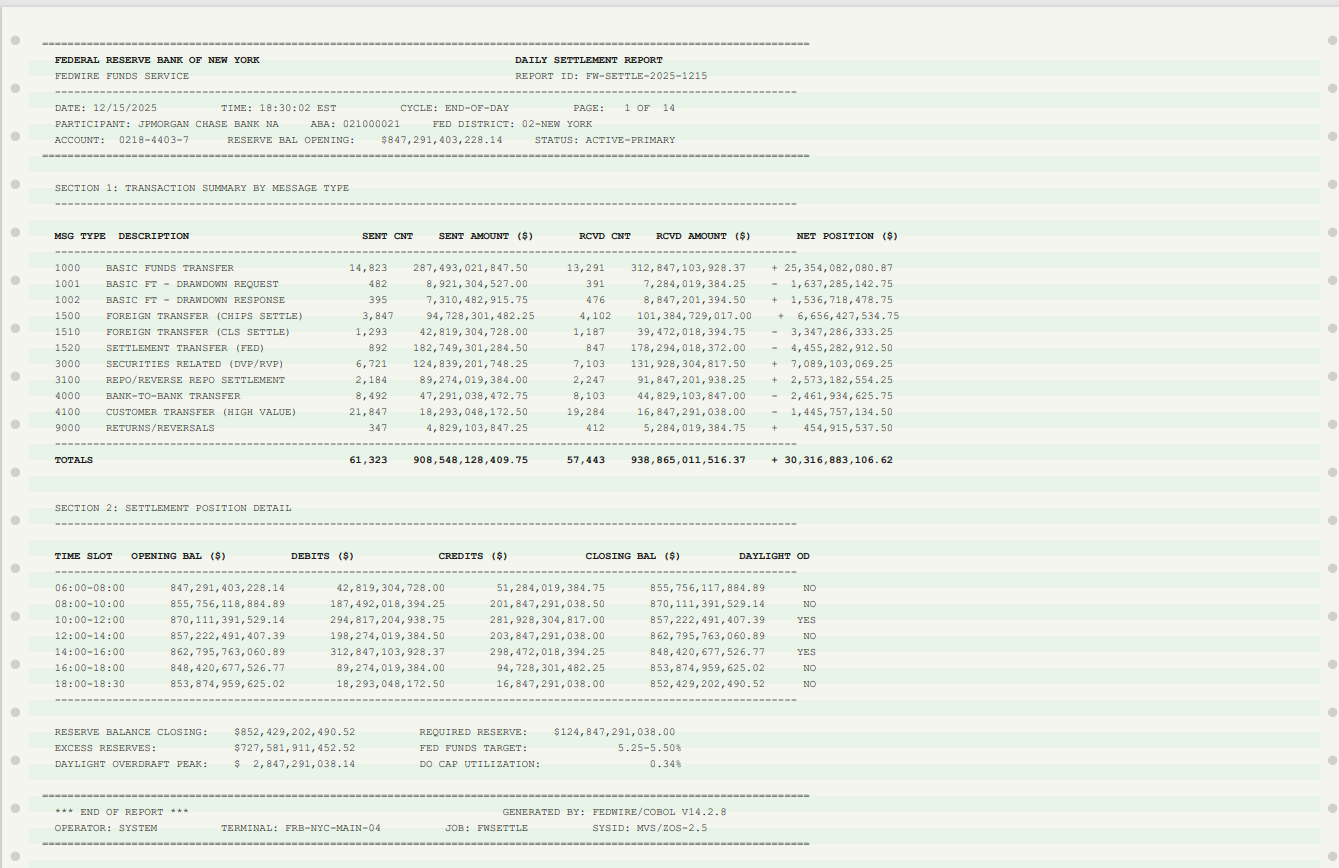
Task: Click YES daylight OD in 10:00-12:00 row
Action: coord(806,620)
